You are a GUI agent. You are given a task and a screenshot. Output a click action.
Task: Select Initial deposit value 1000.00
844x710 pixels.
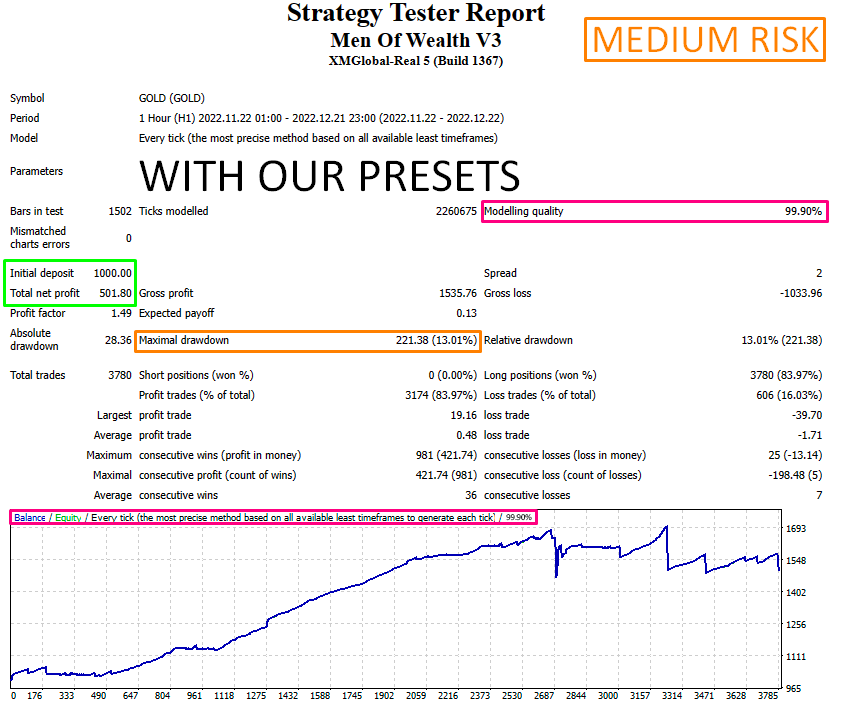(112, 273)
